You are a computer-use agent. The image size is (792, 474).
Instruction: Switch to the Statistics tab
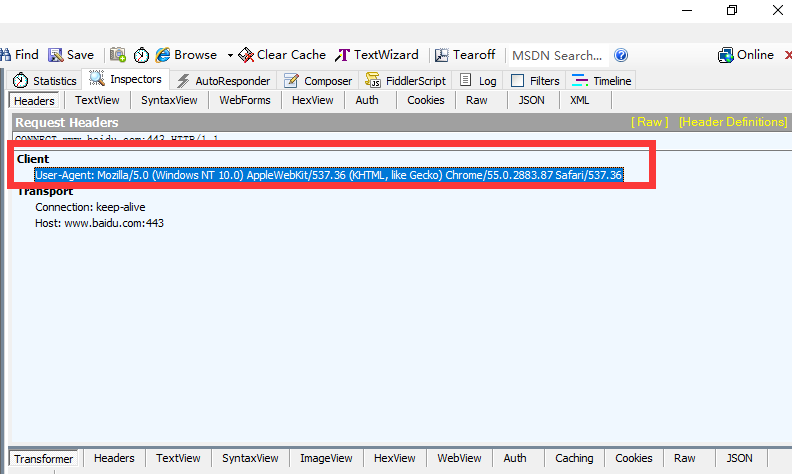(x=45, y=81)
